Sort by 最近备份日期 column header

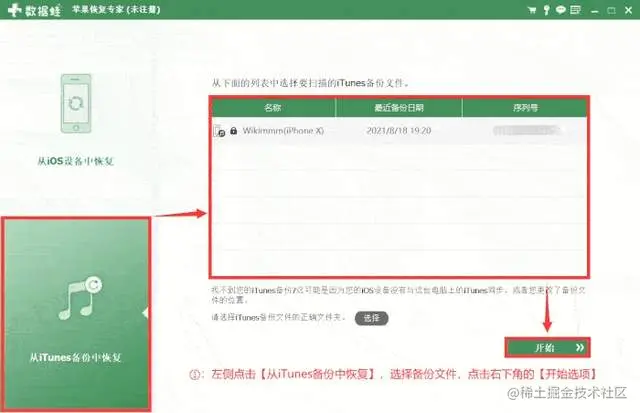(x=399, y=108)
